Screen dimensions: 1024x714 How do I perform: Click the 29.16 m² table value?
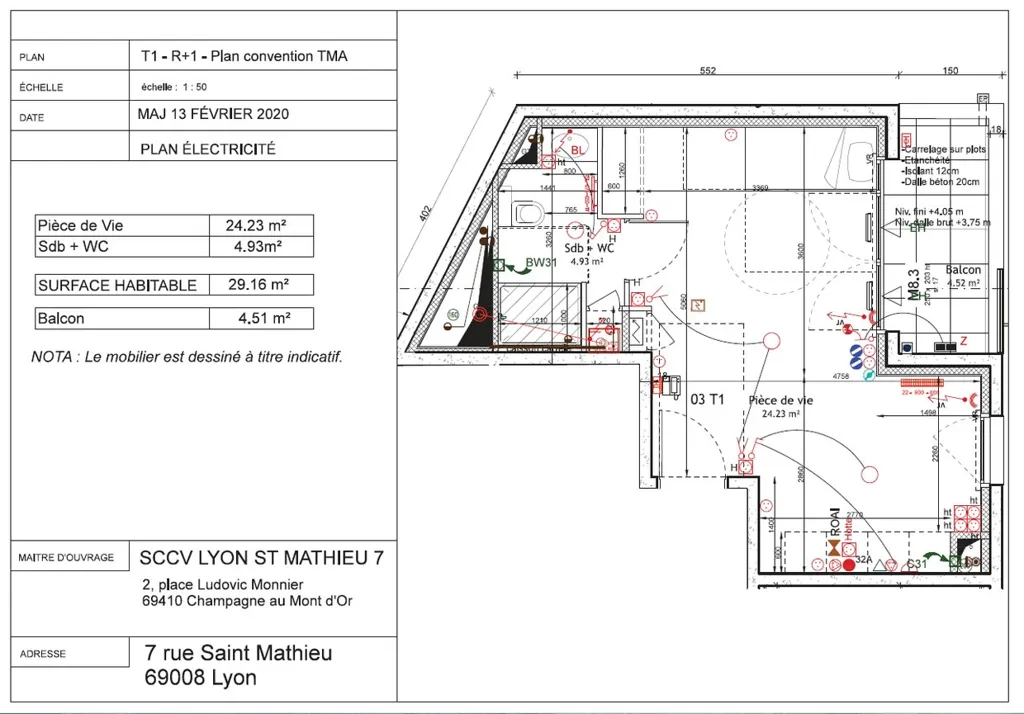coord(261,285)
